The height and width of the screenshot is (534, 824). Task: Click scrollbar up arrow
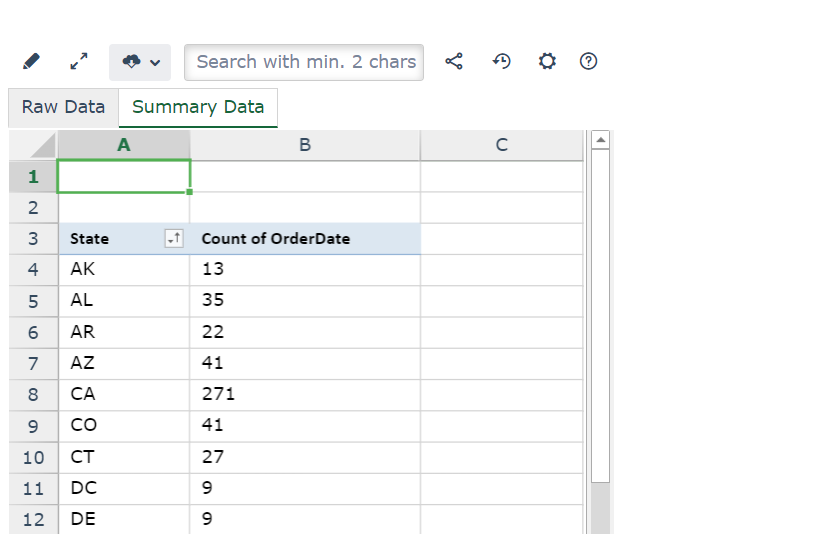(600, 140)
